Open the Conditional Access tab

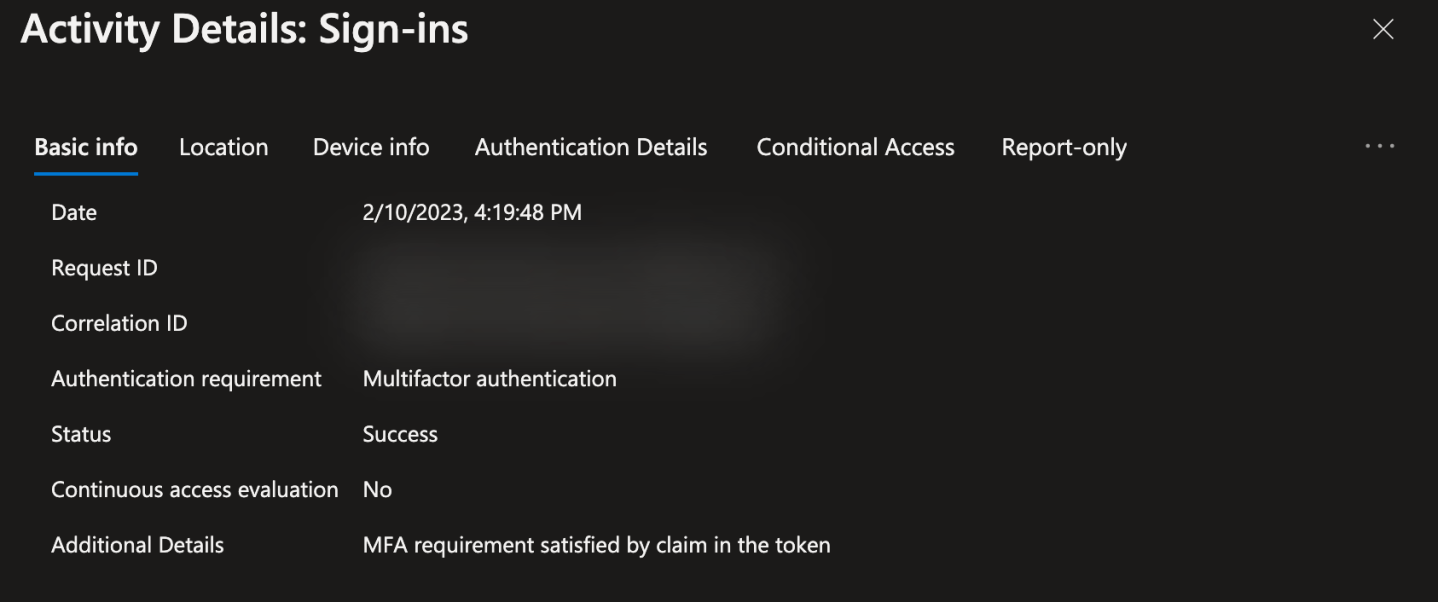pos(855,146)
